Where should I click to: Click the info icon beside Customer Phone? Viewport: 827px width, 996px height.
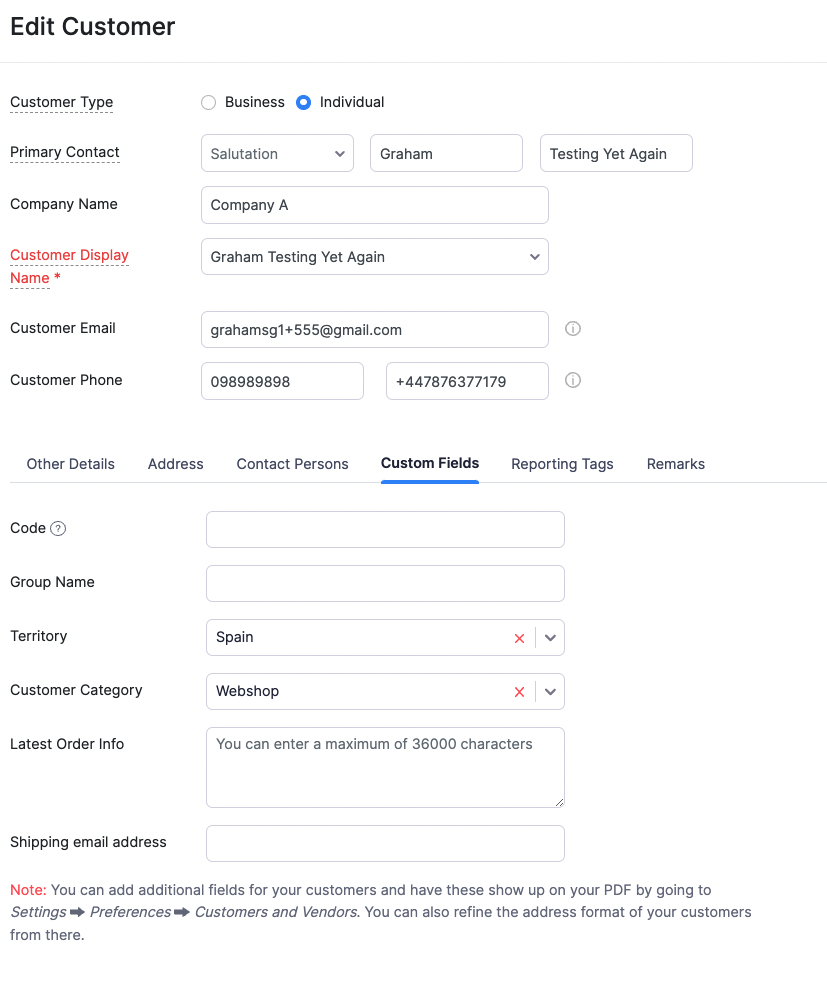(572, 380)
